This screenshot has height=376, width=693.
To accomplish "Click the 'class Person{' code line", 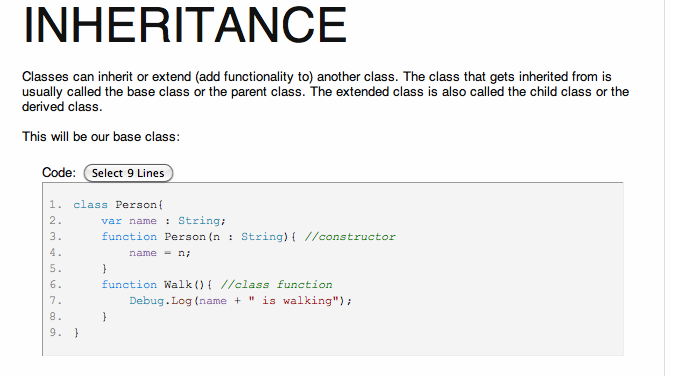I will (x=118, y=205).
